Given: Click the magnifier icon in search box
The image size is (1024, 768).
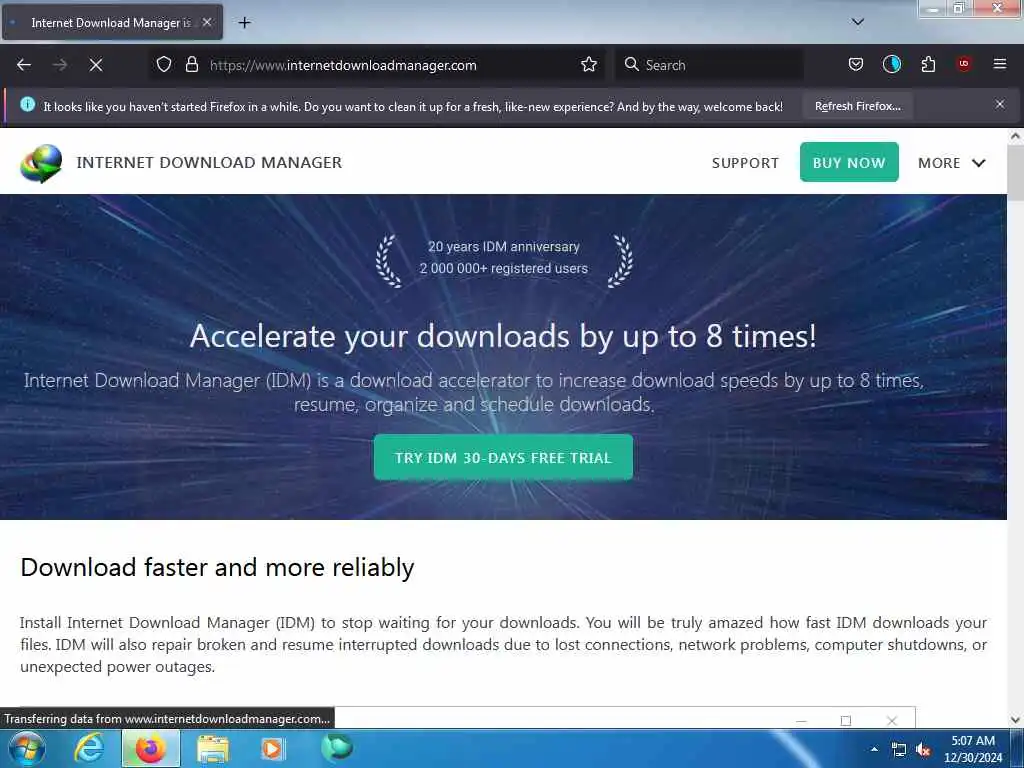Looking at the screenshot, I should pos(632,65).
